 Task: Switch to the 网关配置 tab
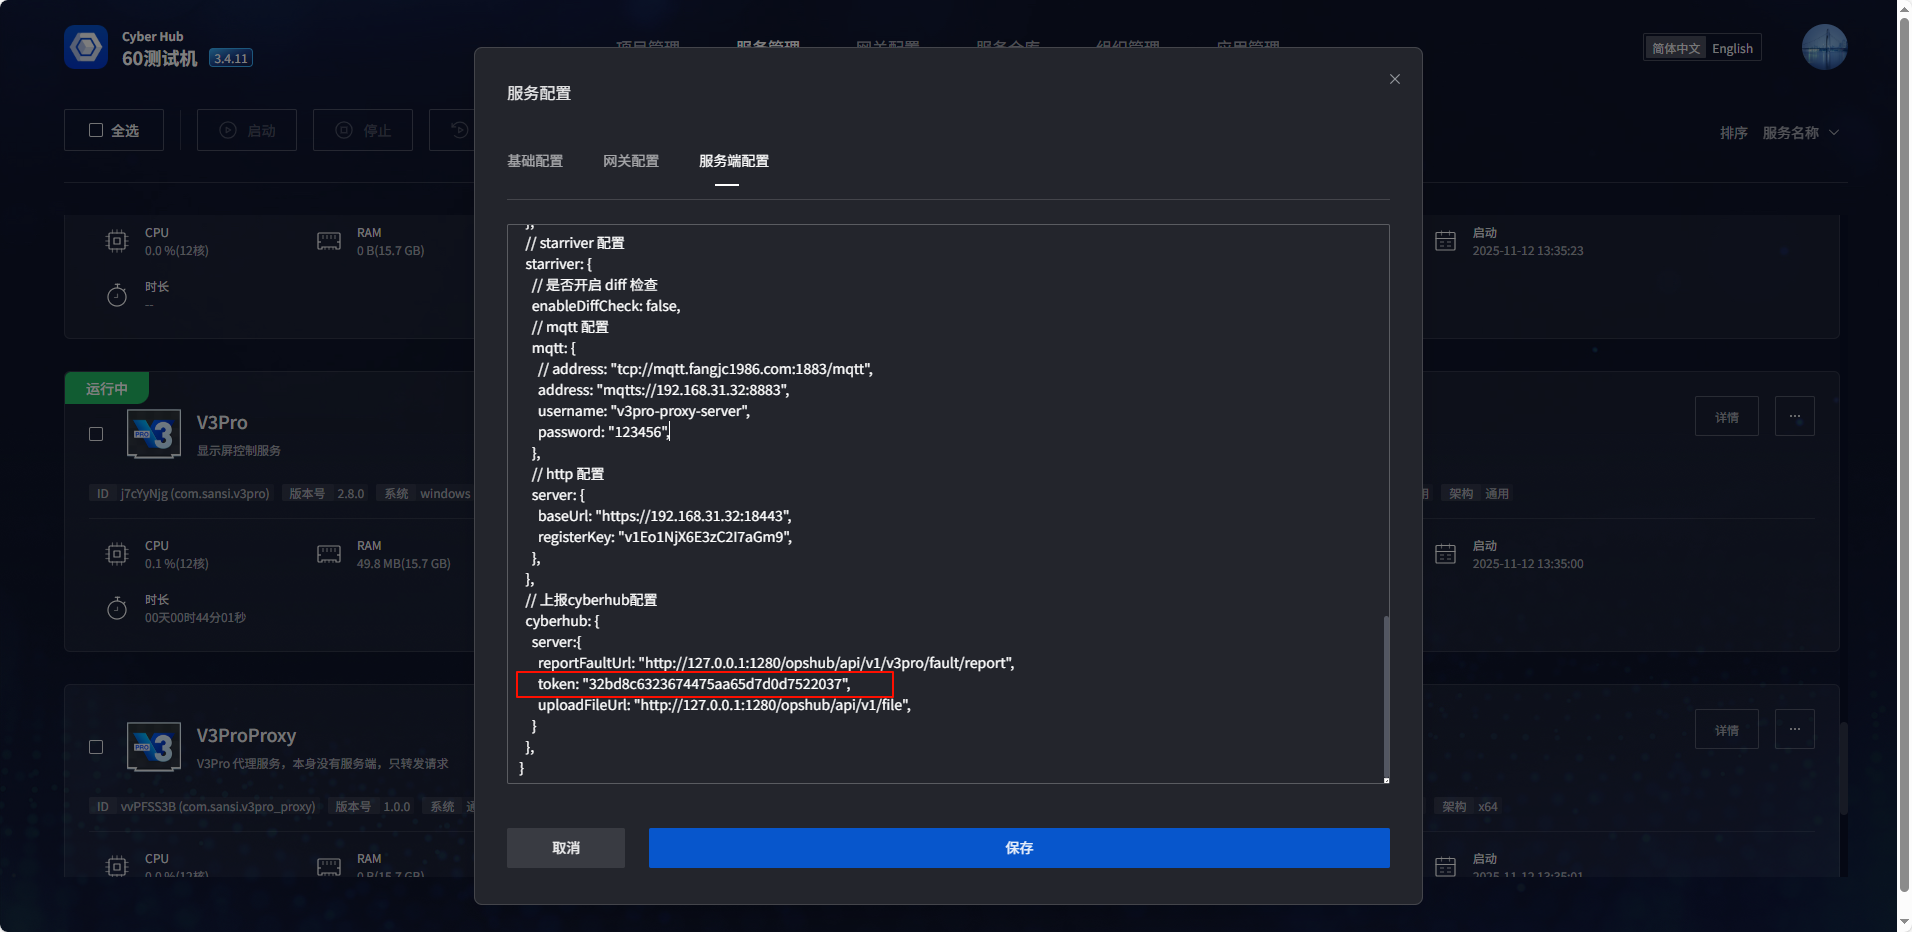[x=631, y=161]
